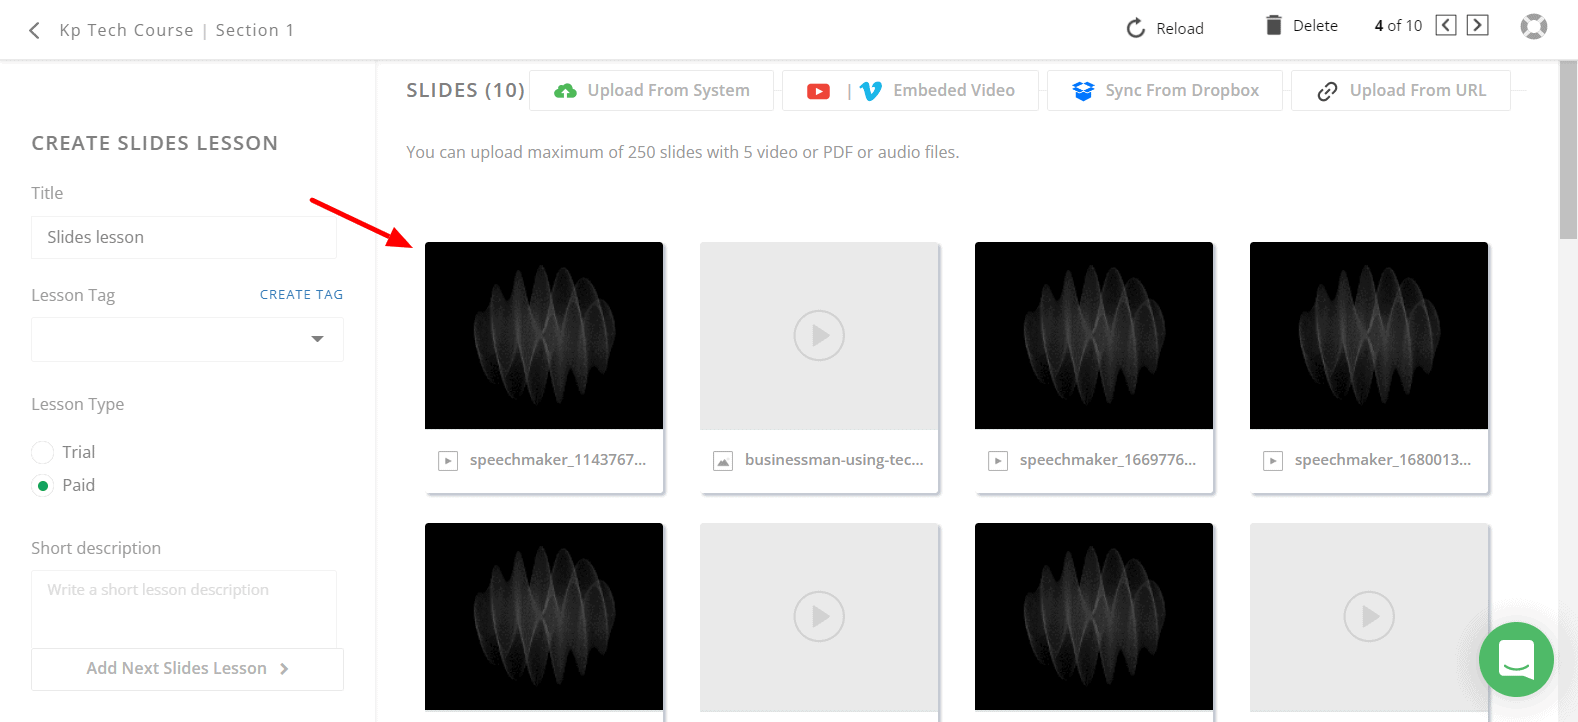The width and height of the screenshot is (1578, 722).
Task: Click Sync From Dropbox button
Action: [1165, 90]
